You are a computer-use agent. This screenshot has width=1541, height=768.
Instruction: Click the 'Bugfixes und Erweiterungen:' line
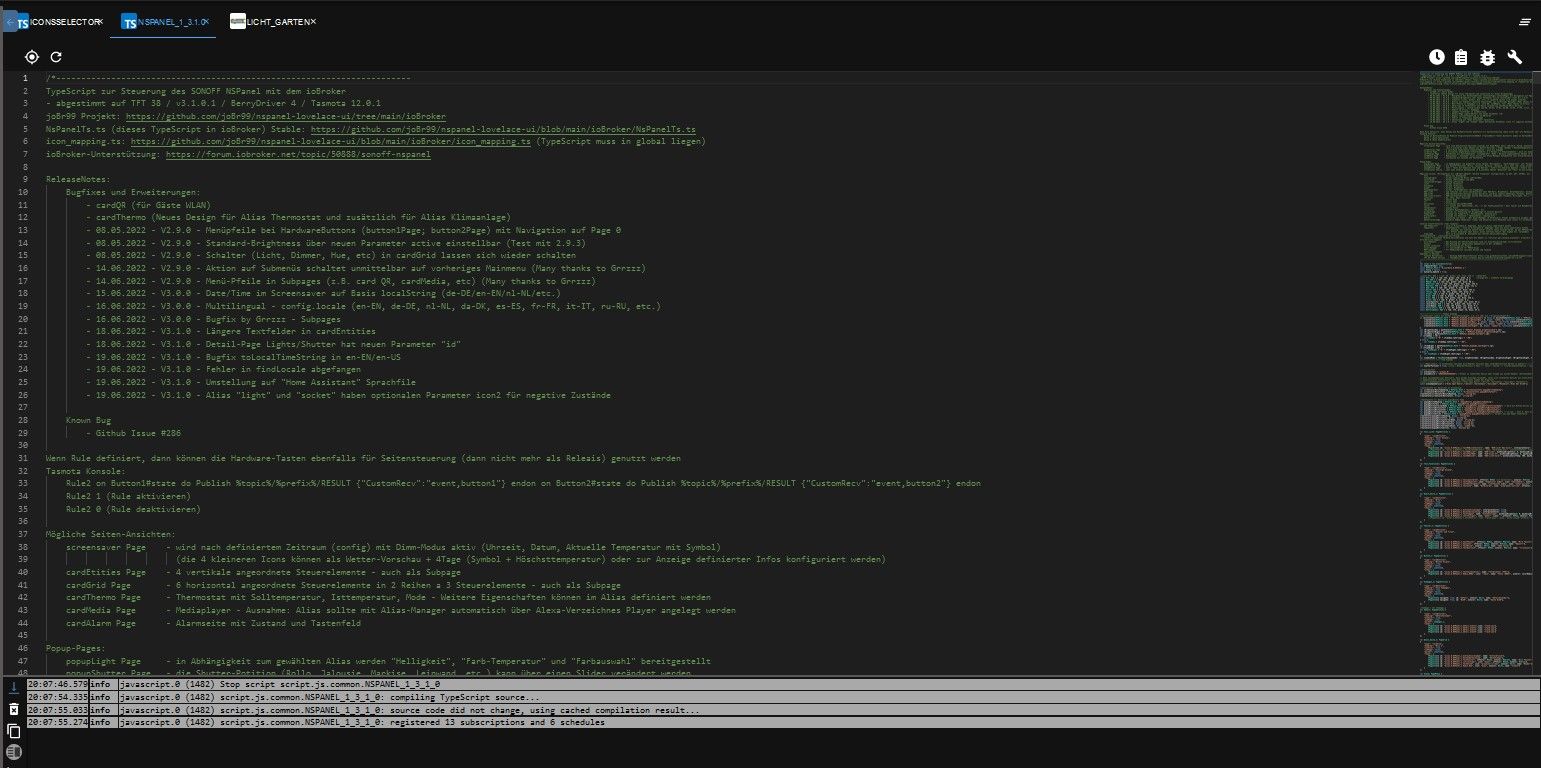(x=133, y=192)
